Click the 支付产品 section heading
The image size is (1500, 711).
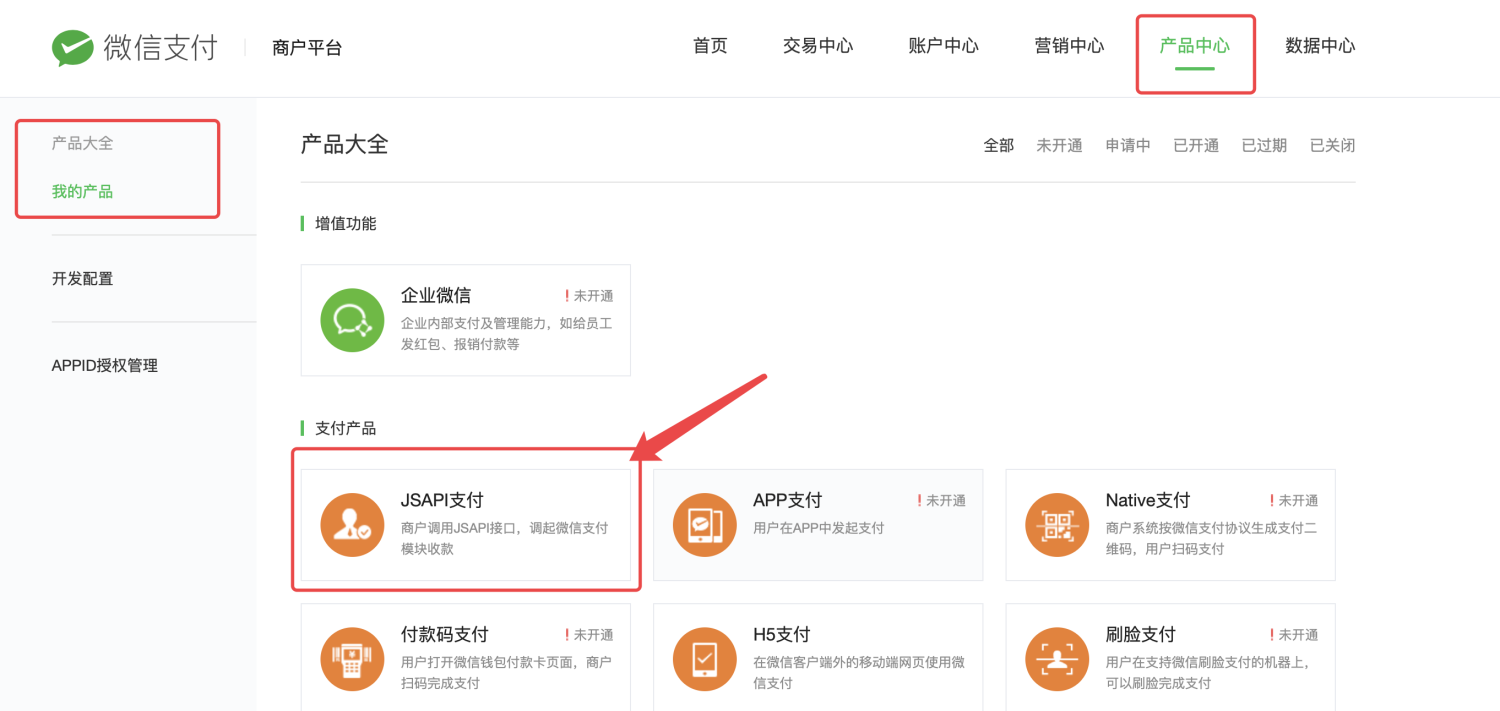click(x=346, y=428)
